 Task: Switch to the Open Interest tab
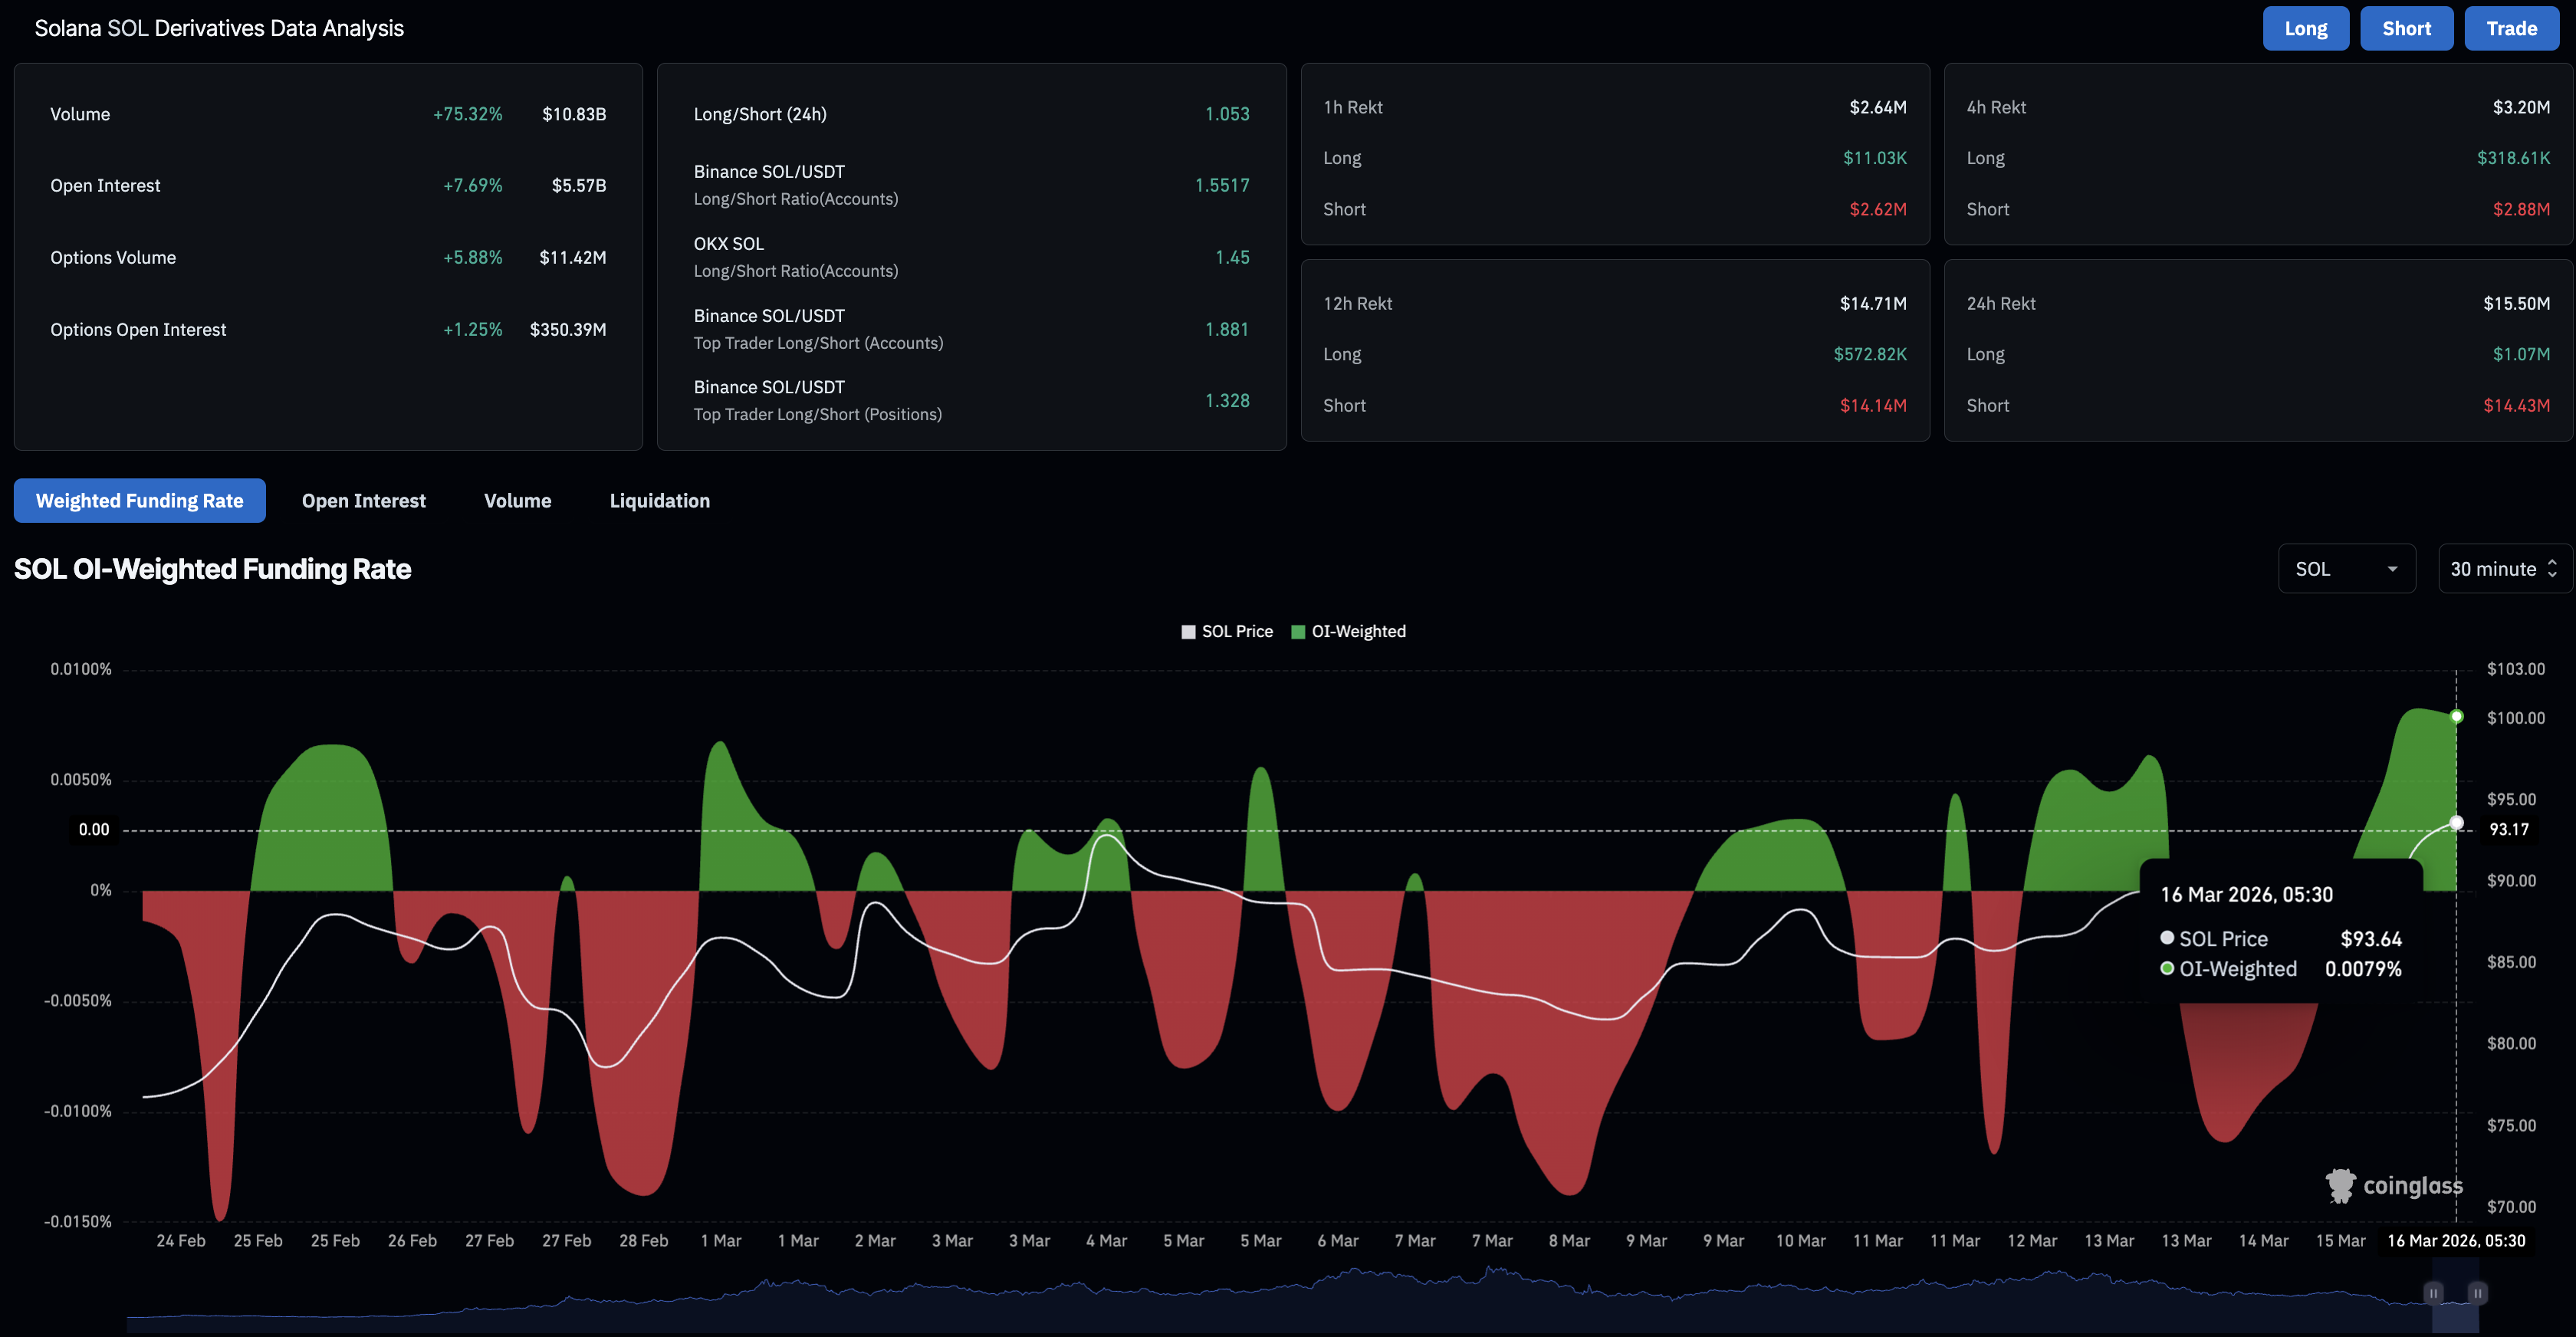(x=363, y=501)
